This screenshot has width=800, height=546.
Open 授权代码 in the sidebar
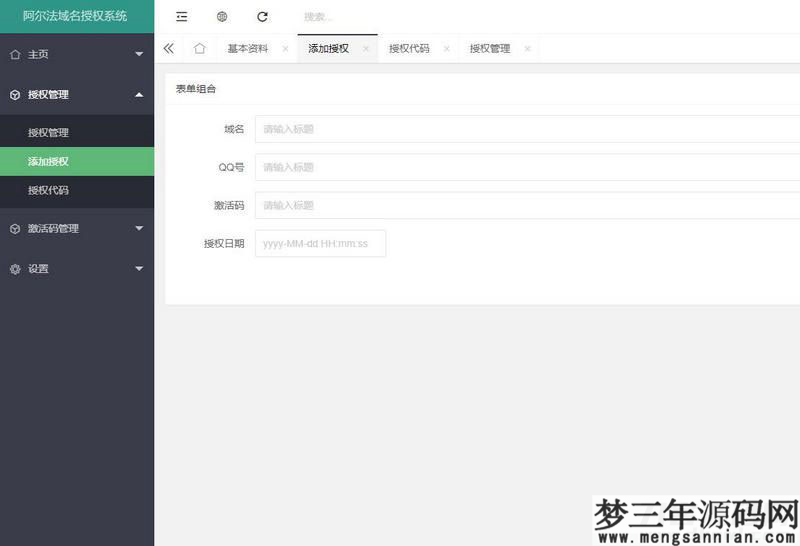(x=77, y=190)
